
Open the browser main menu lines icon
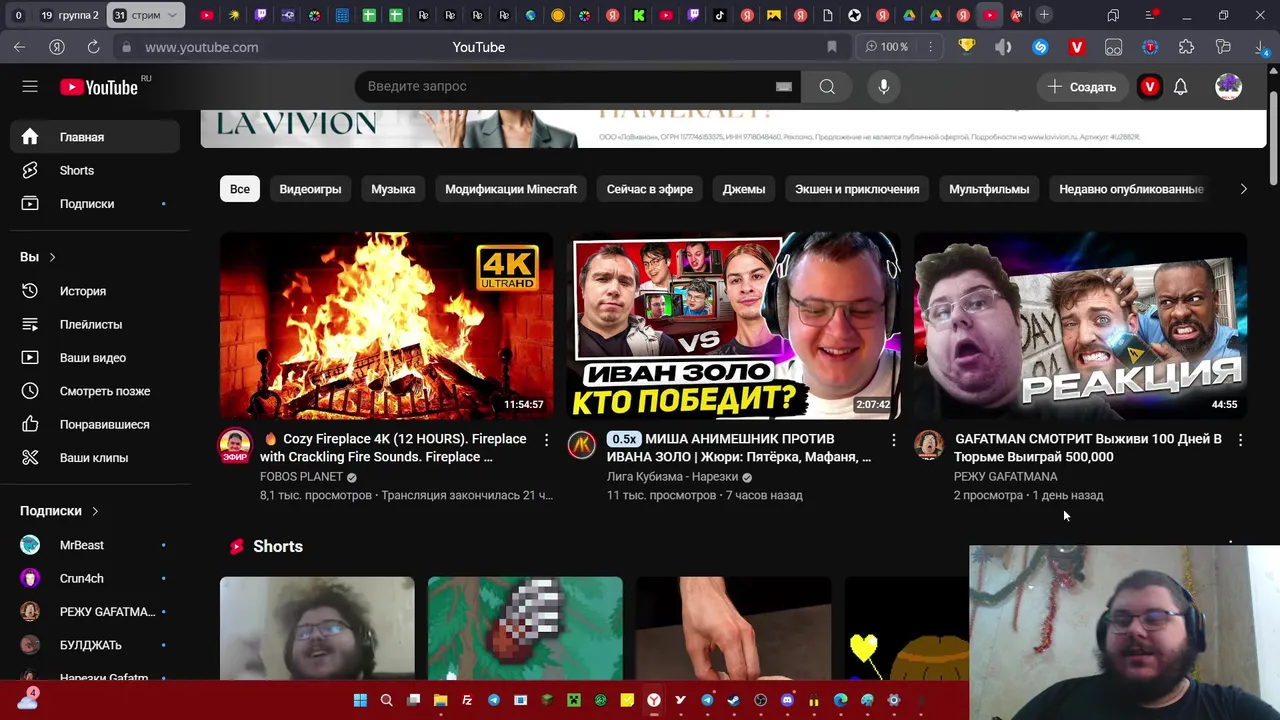coord(1150,15)
